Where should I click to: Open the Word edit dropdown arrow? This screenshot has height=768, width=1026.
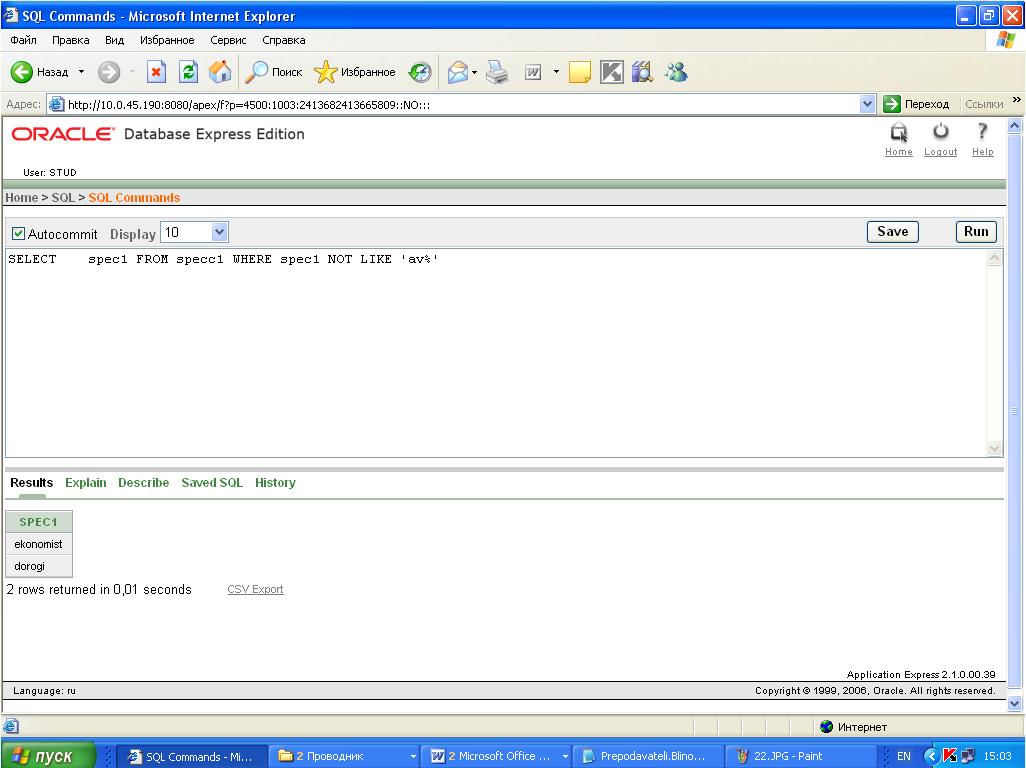(556, 72)
